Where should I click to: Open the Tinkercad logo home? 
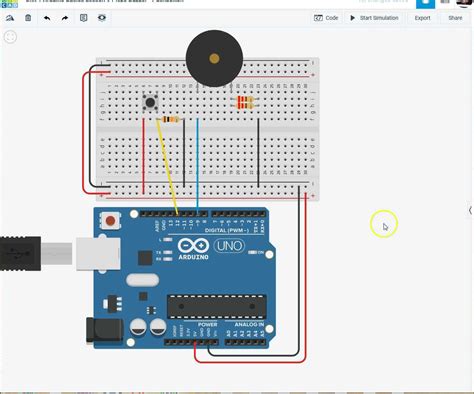(x=9, y=3)
